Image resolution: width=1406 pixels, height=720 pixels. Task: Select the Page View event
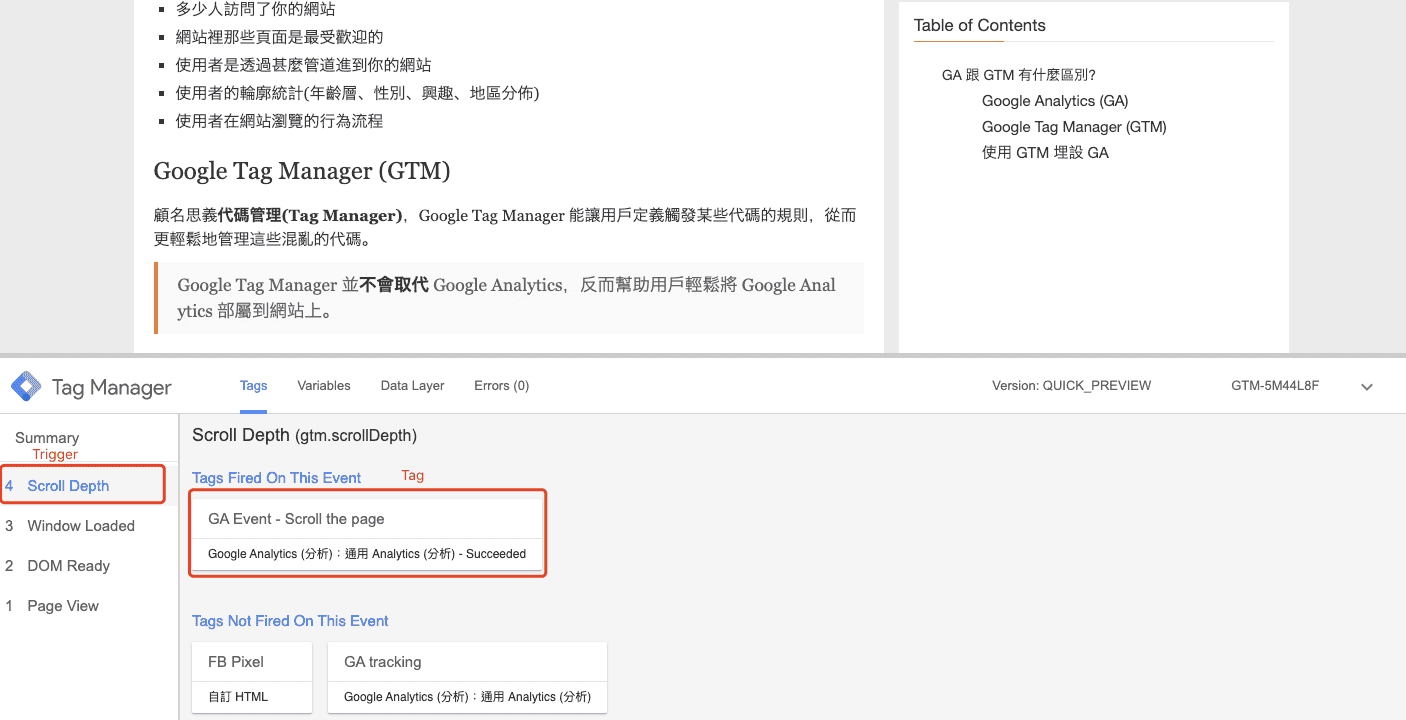(x=63, y=606)
